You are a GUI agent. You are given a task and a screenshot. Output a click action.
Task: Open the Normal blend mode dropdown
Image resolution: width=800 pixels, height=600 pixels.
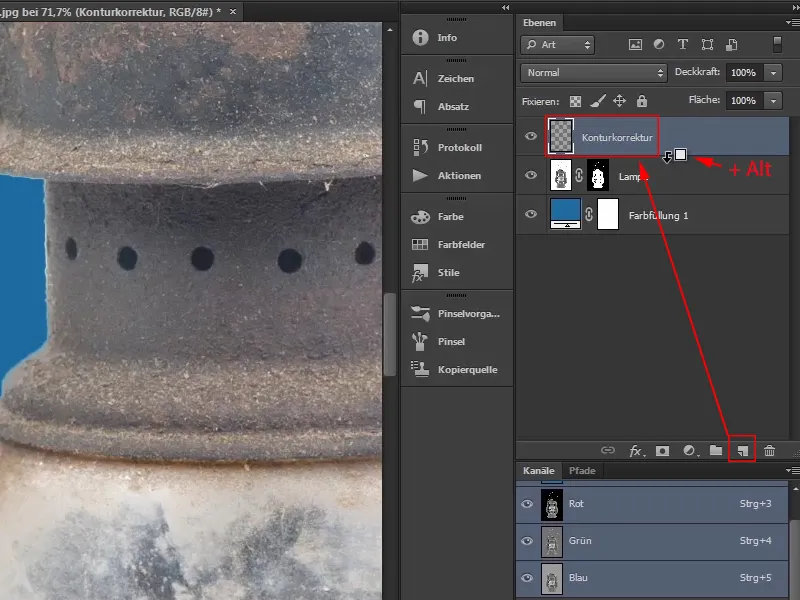pyautogui.click(x=594, y=72)
